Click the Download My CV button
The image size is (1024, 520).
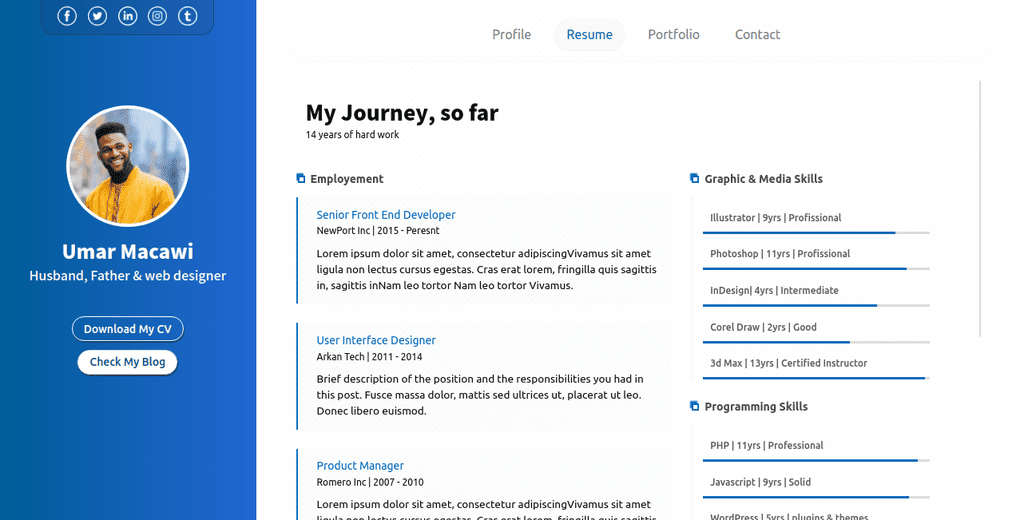pos(127,329)
